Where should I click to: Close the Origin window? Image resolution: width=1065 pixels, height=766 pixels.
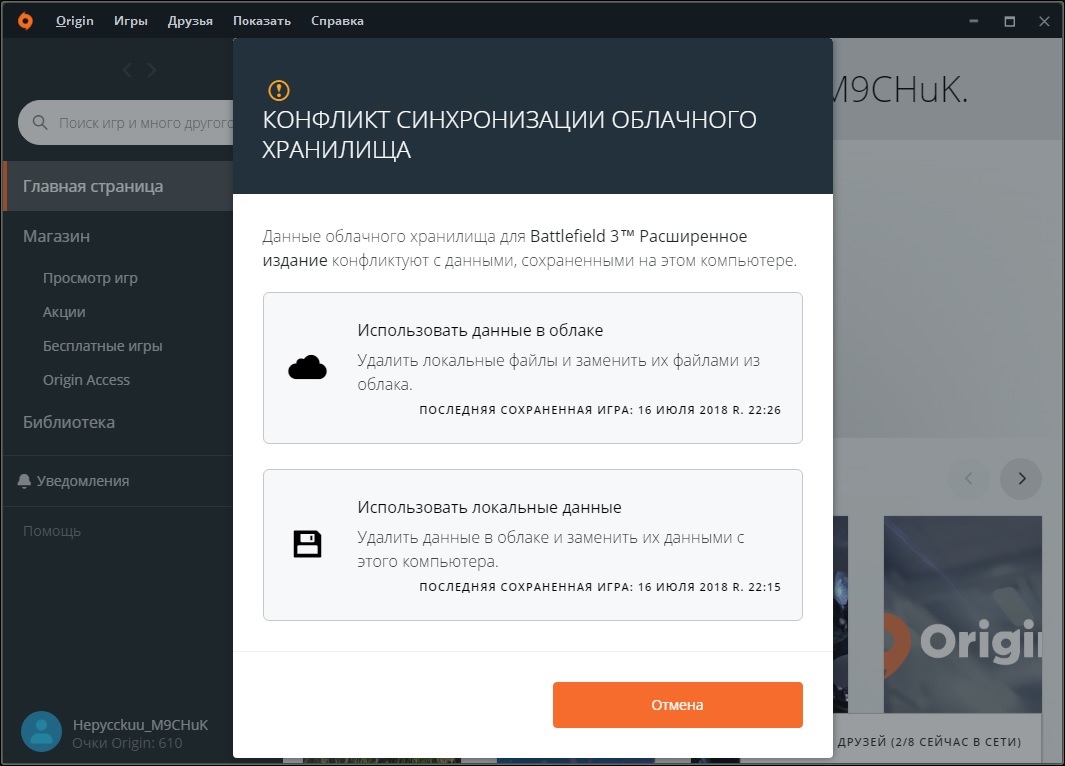coord(1044,21)
